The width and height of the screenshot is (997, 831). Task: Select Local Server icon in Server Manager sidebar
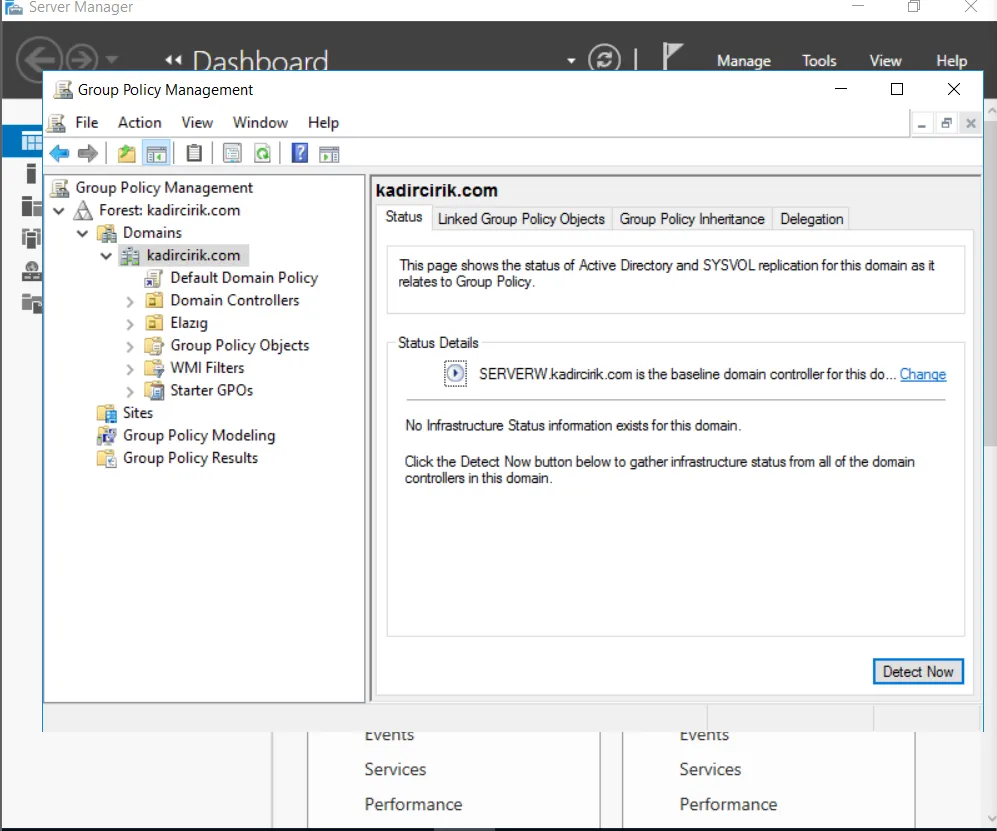(x=31, y=173)
